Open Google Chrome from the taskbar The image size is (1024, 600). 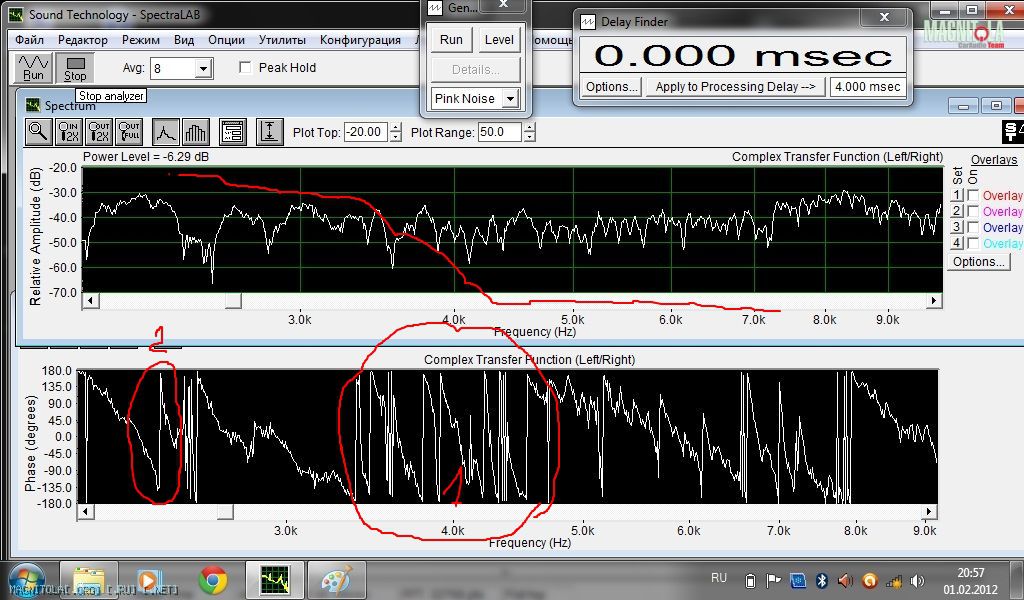click(212, 580)
